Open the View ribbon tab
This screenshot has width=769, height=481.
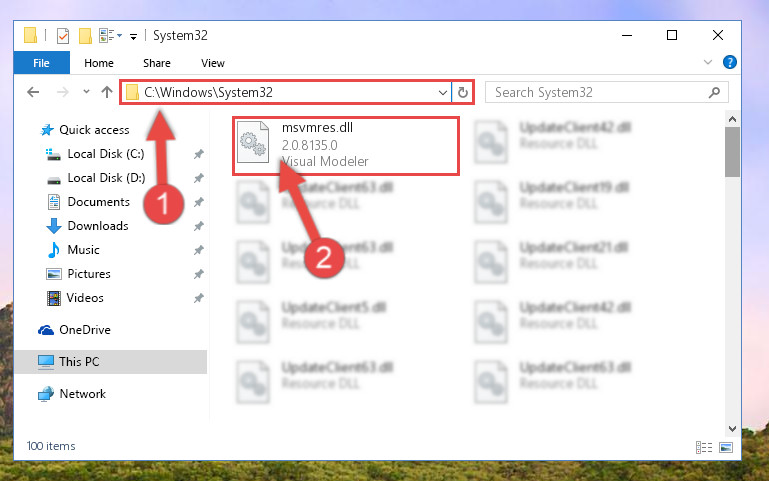click(213, 63)
